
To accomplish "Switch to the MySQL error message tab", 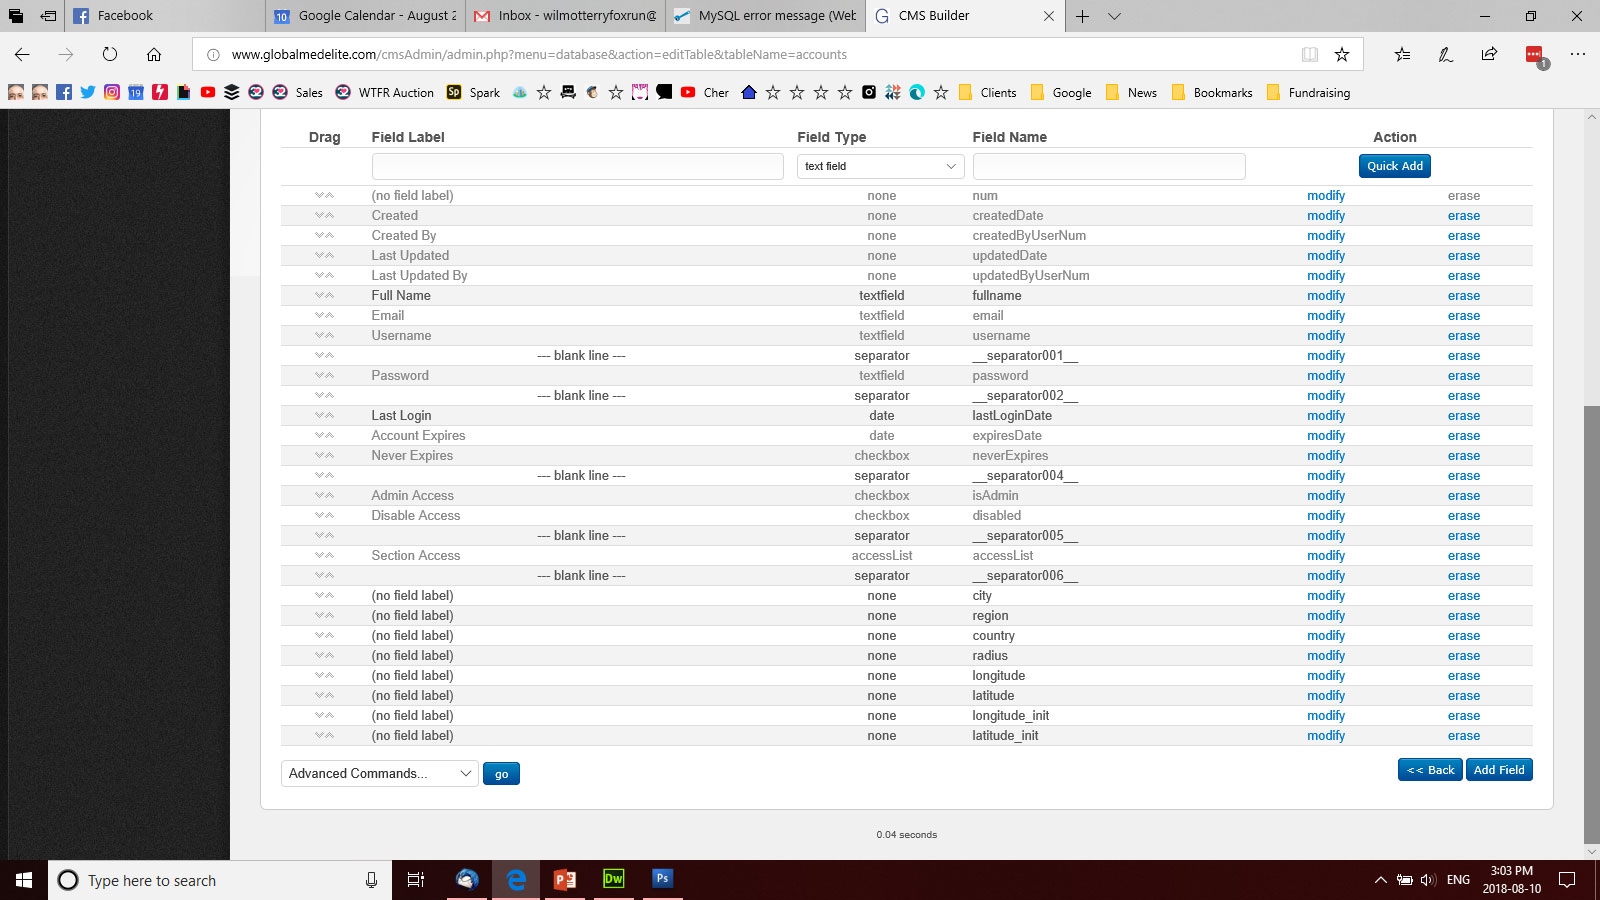I will pos(765,16).
